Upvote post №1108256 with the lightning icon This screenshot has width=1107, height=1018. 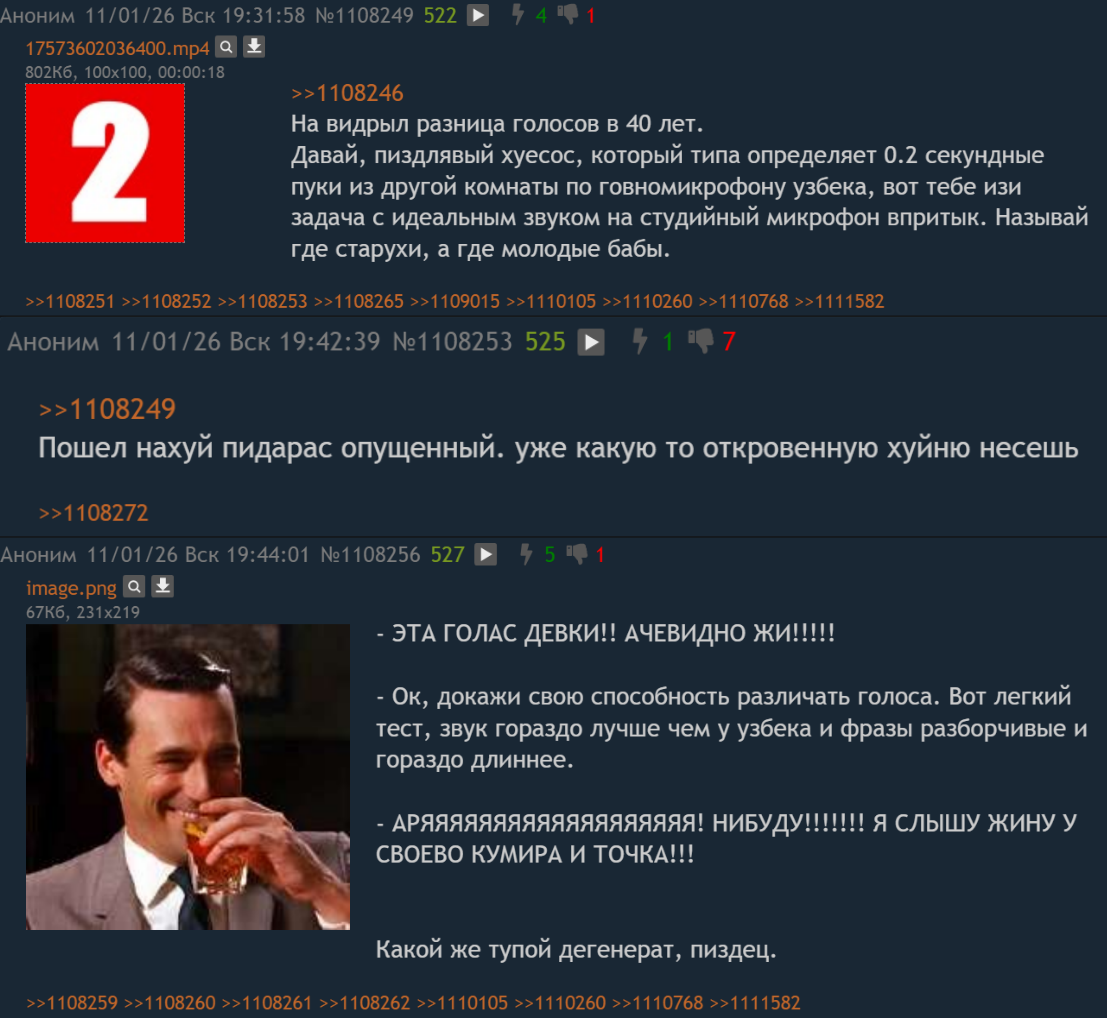click(x=526, y=554)
